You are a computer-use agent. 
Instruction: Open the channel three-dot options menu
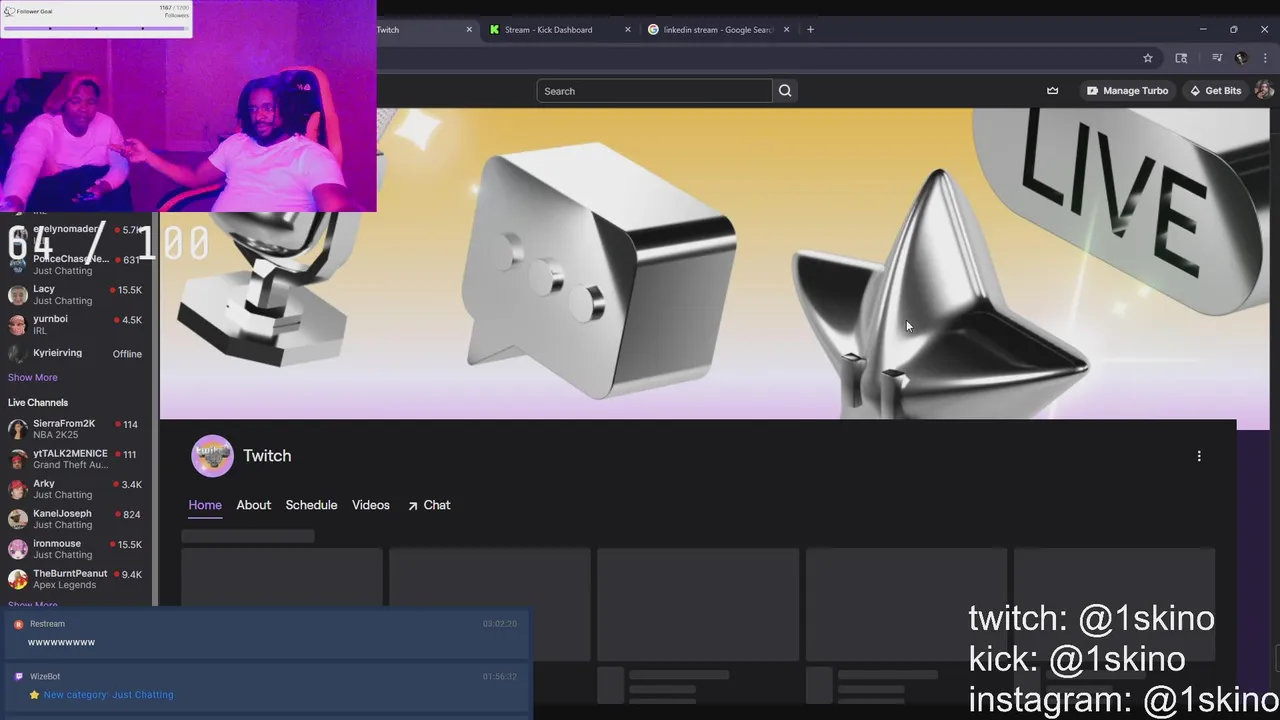1199,456
